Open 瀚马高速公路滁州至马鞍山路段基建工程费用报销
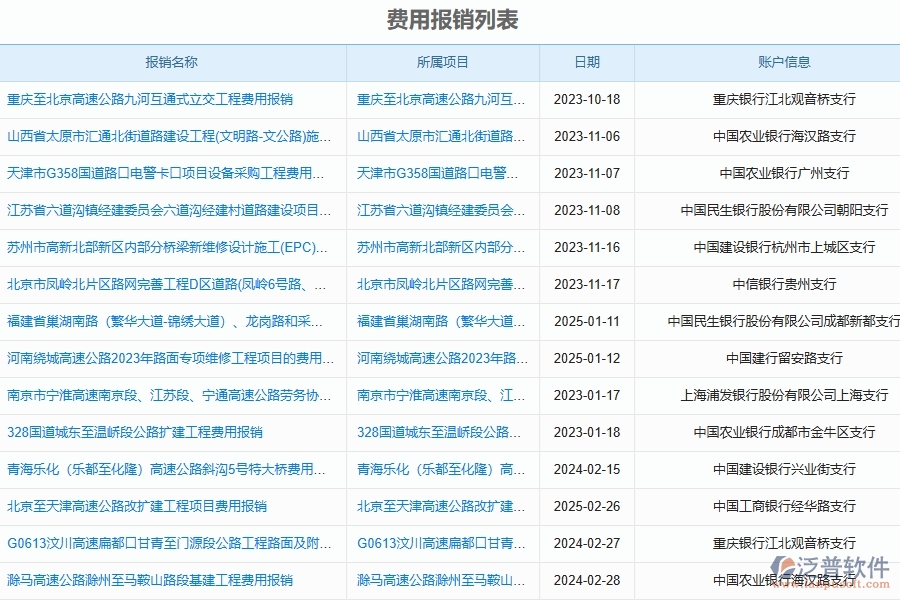The width and height of the screenshot is (900, 600). pos(150,580)
